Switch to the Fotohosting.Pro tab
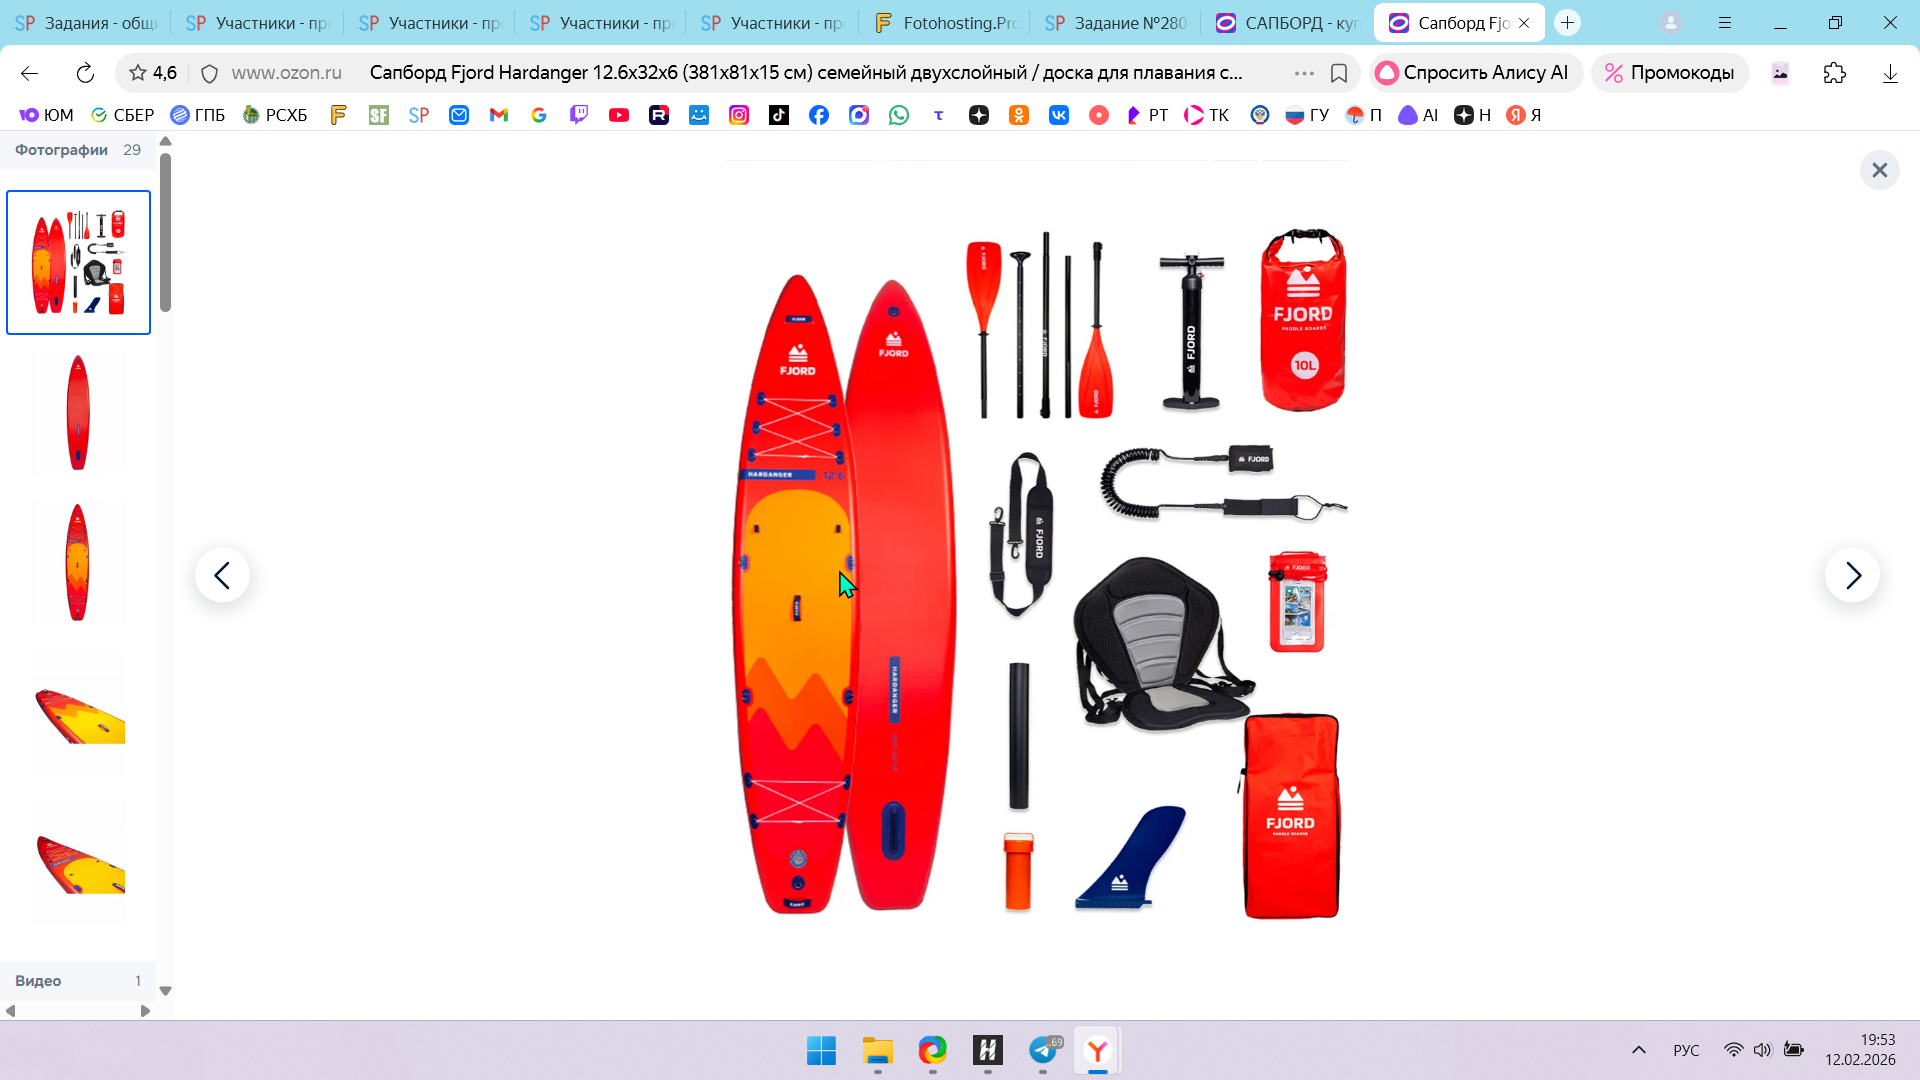1920x1080 pixels. coord(945,23)
